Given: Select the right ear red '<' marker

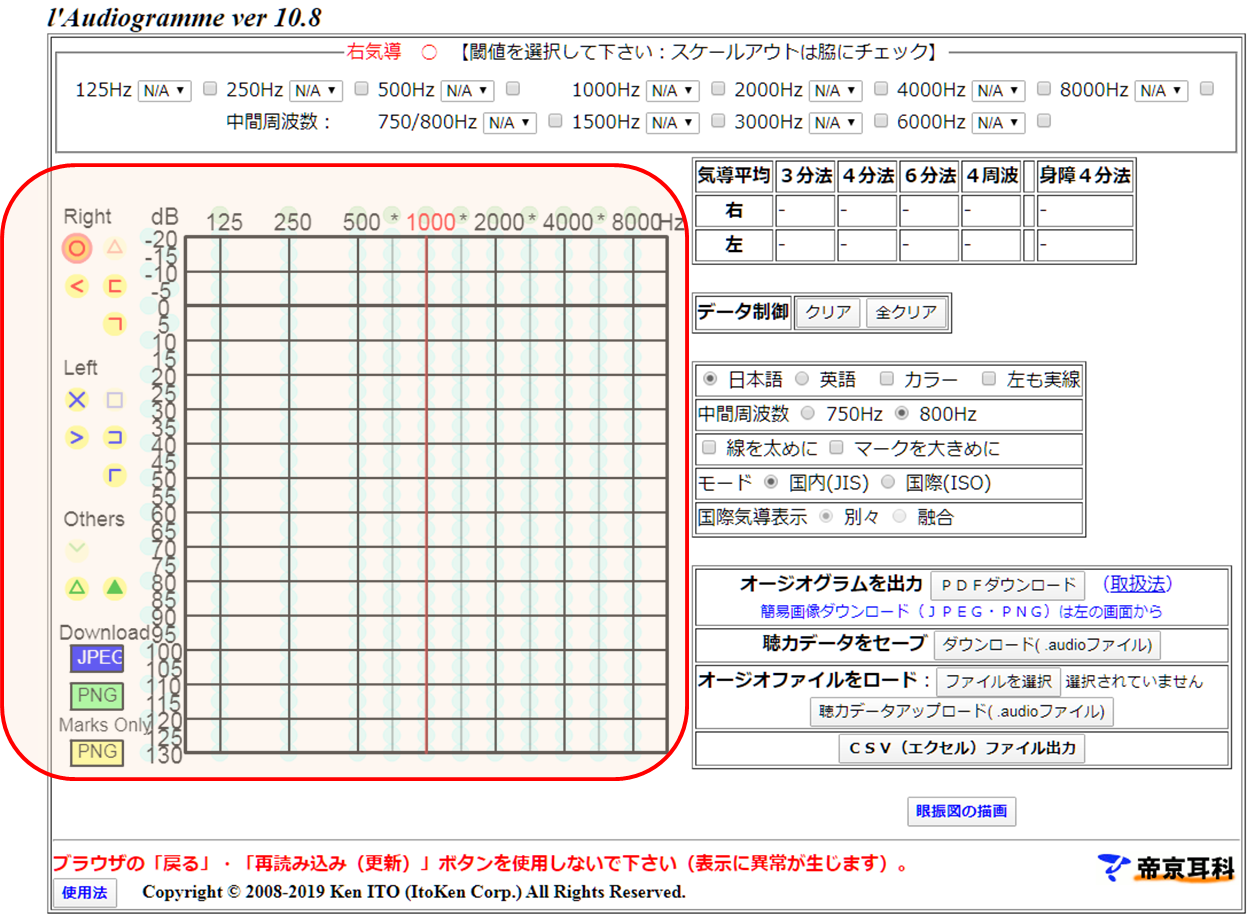Looking at the screenshot, I should point(77,287).
